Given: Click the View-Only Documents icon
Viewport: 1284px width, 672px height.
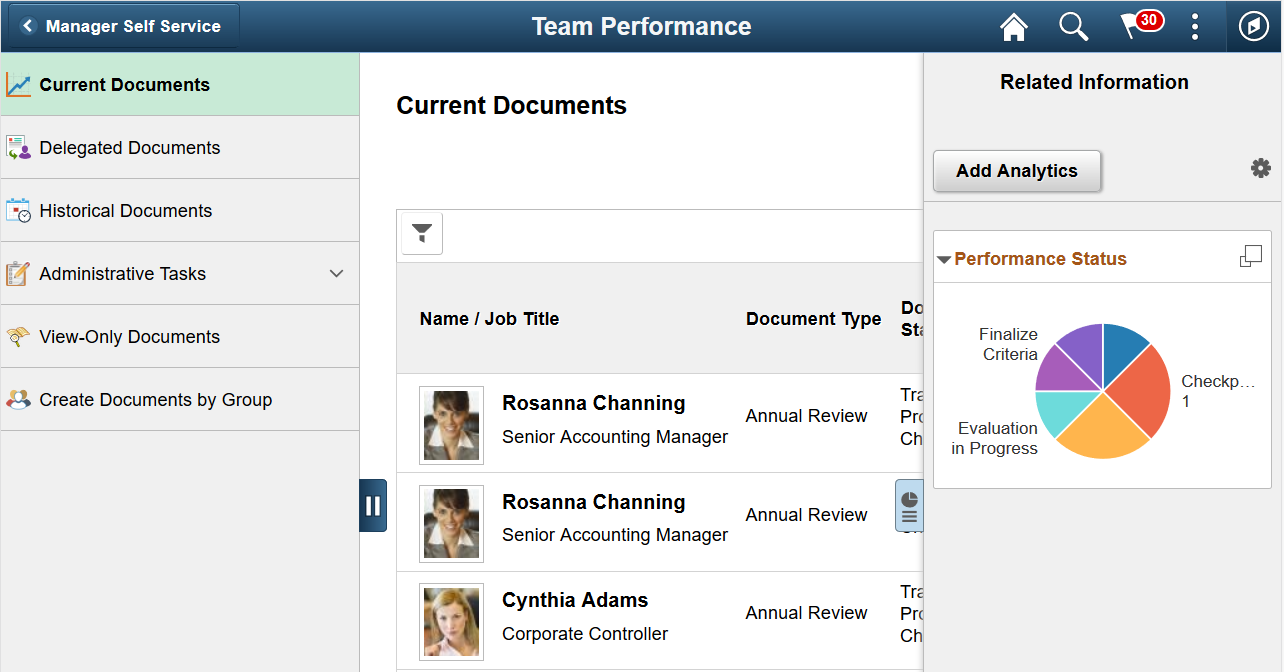Looking at the screenshot, I should click(18, 337).
